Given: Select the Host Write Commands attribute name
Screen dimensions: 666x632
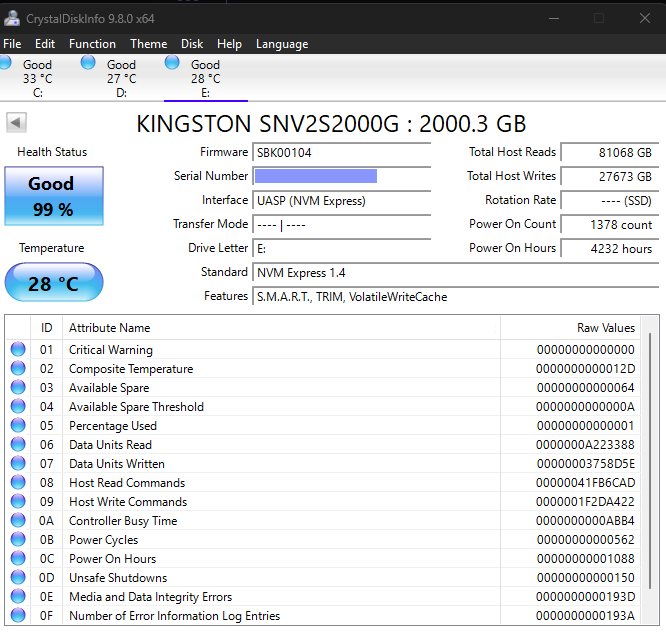Looking at the screenshot, I should pos(128,502).
